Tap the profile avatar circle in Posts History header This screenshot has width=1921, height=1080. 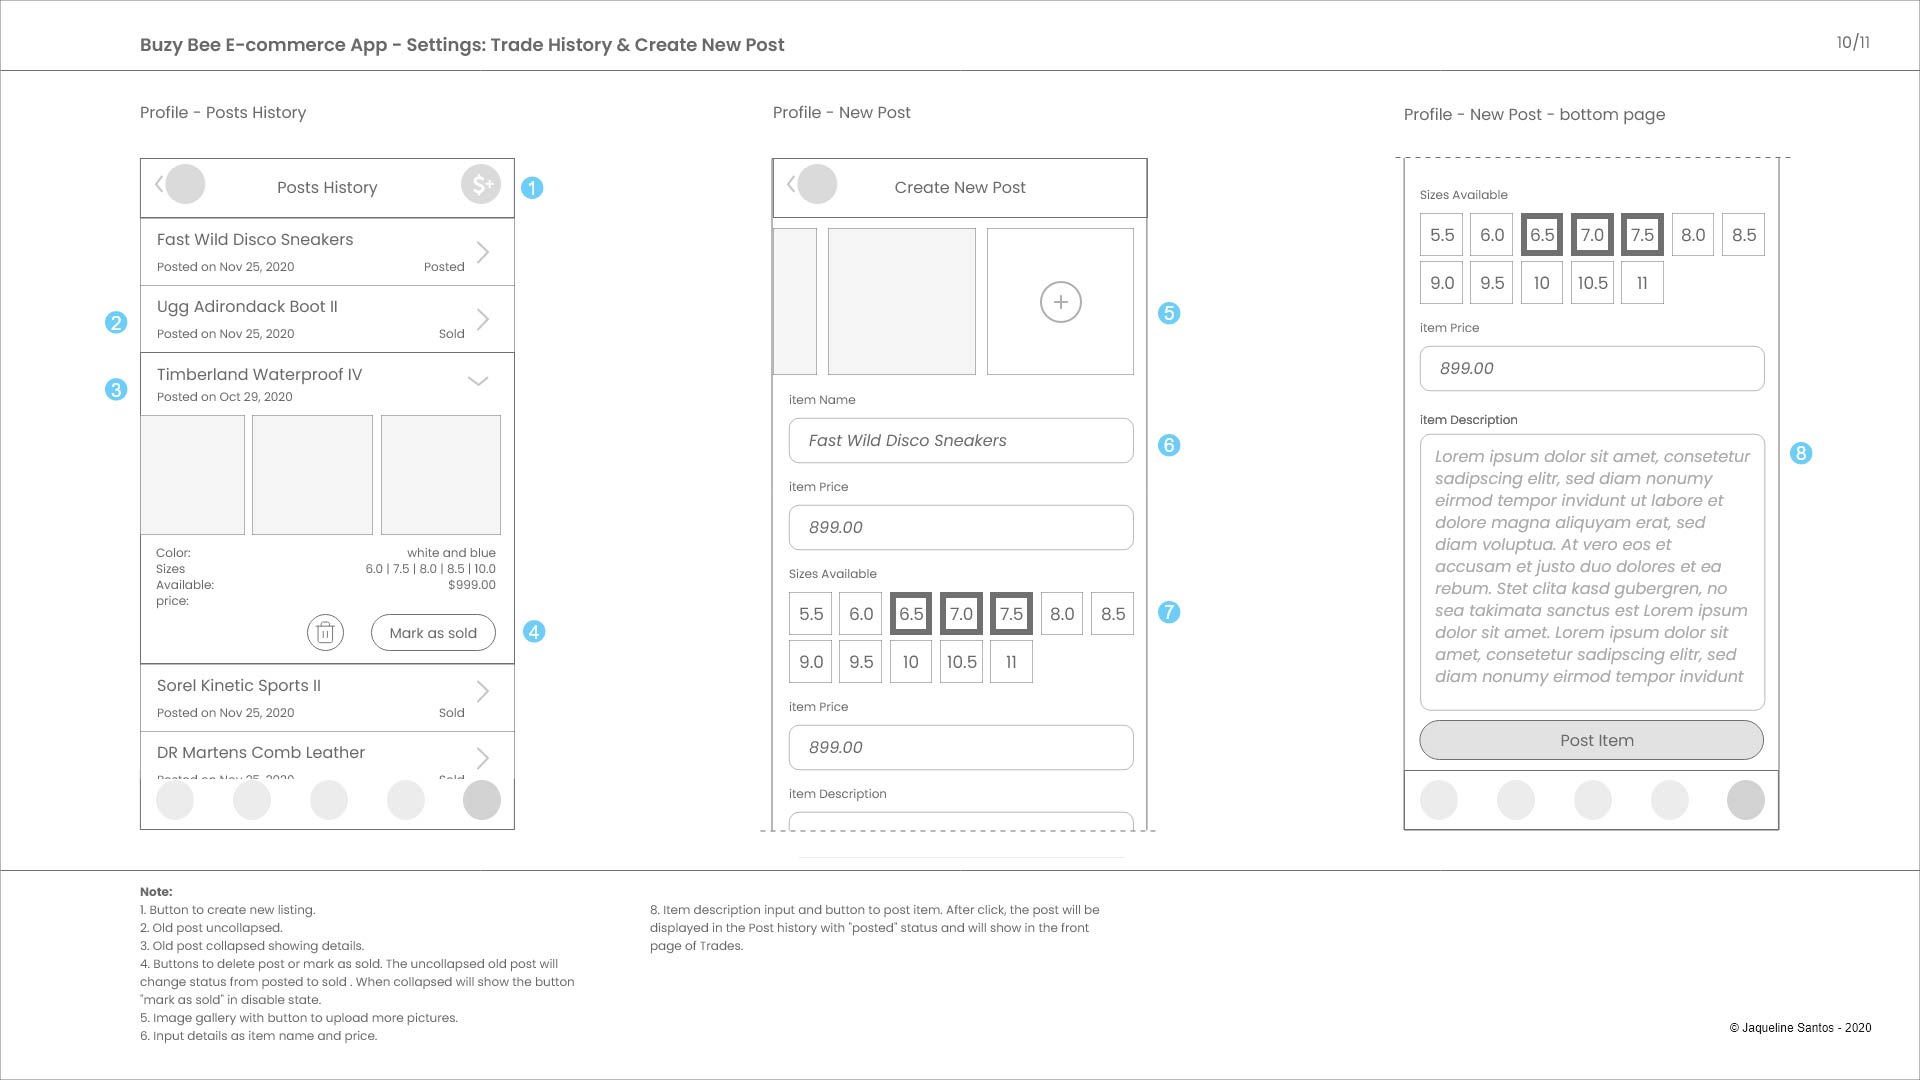click(185, 184)
